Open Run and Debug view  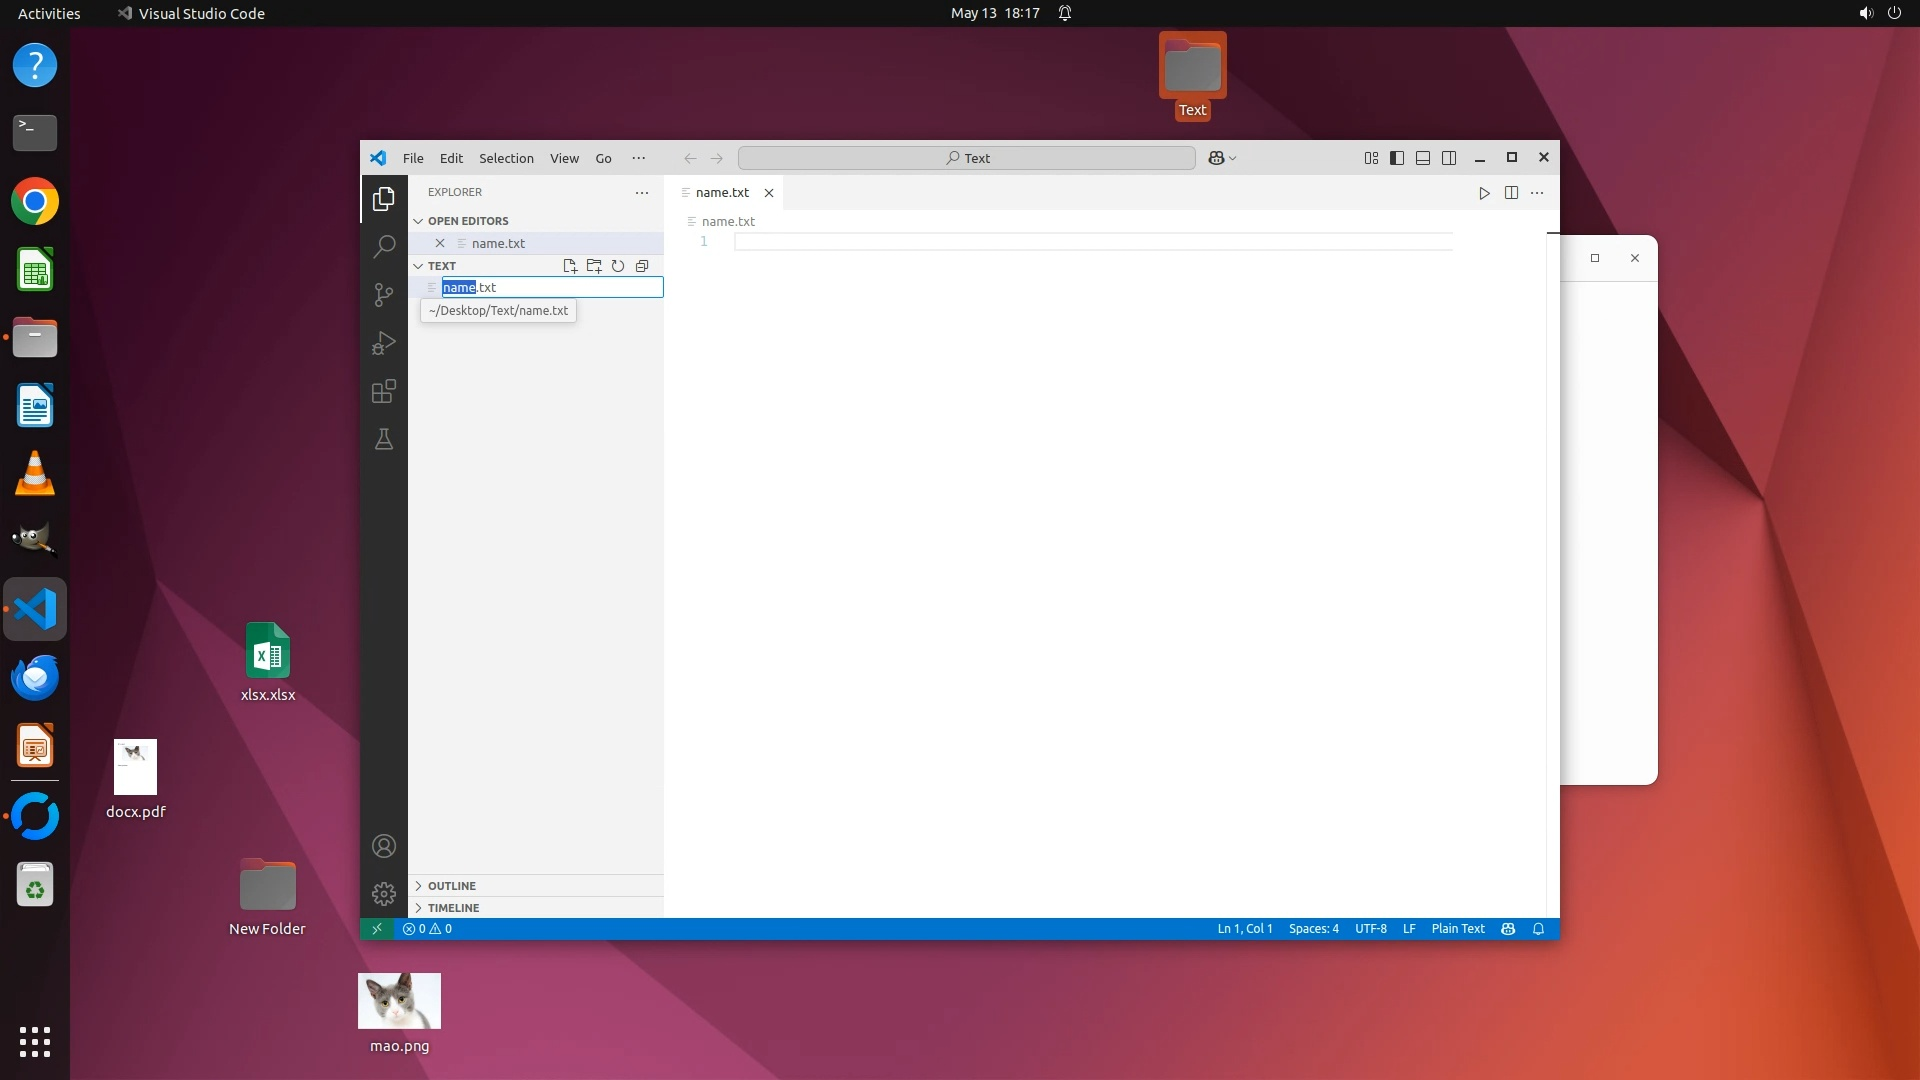[x=384, y=343]
